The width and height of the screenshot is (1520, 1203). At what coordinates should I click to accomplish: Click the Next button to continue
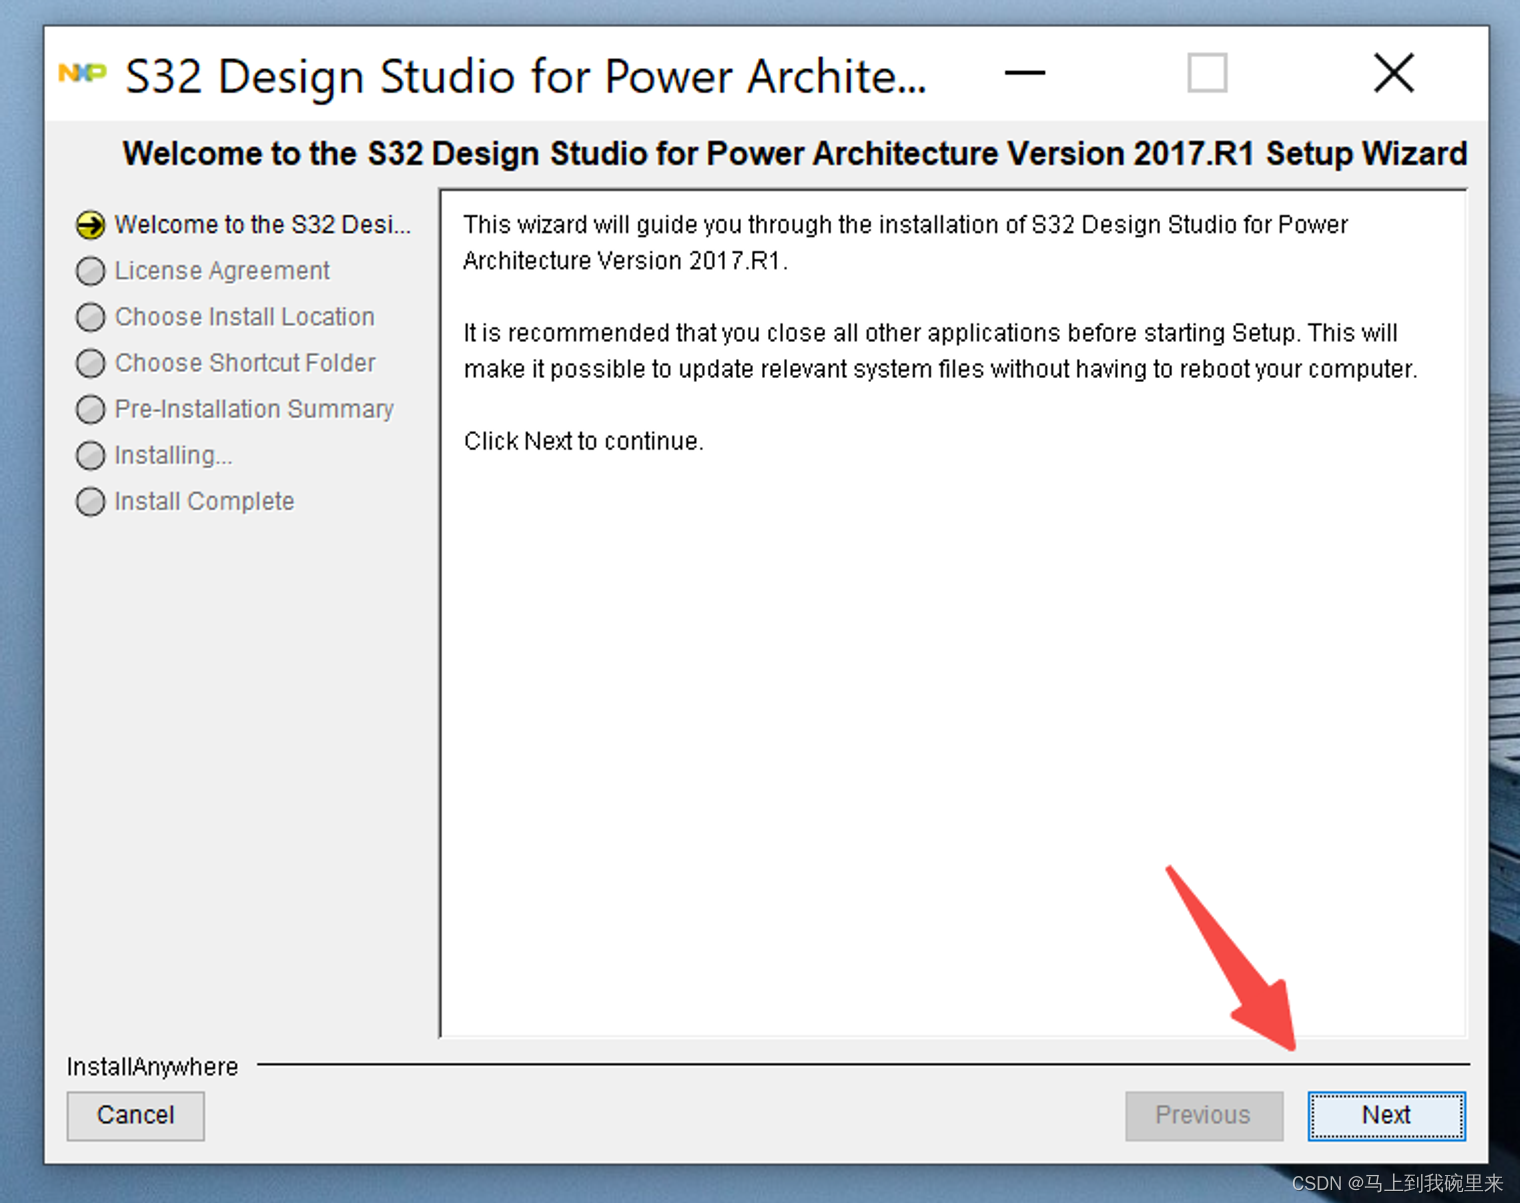(x=1386, y=1115)
